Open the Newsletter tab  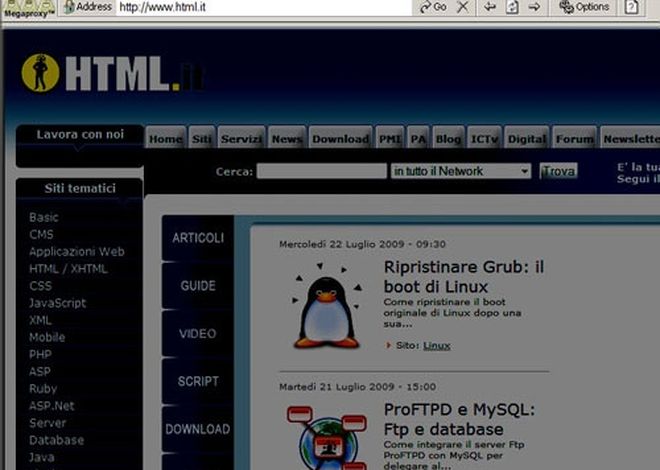630,138
